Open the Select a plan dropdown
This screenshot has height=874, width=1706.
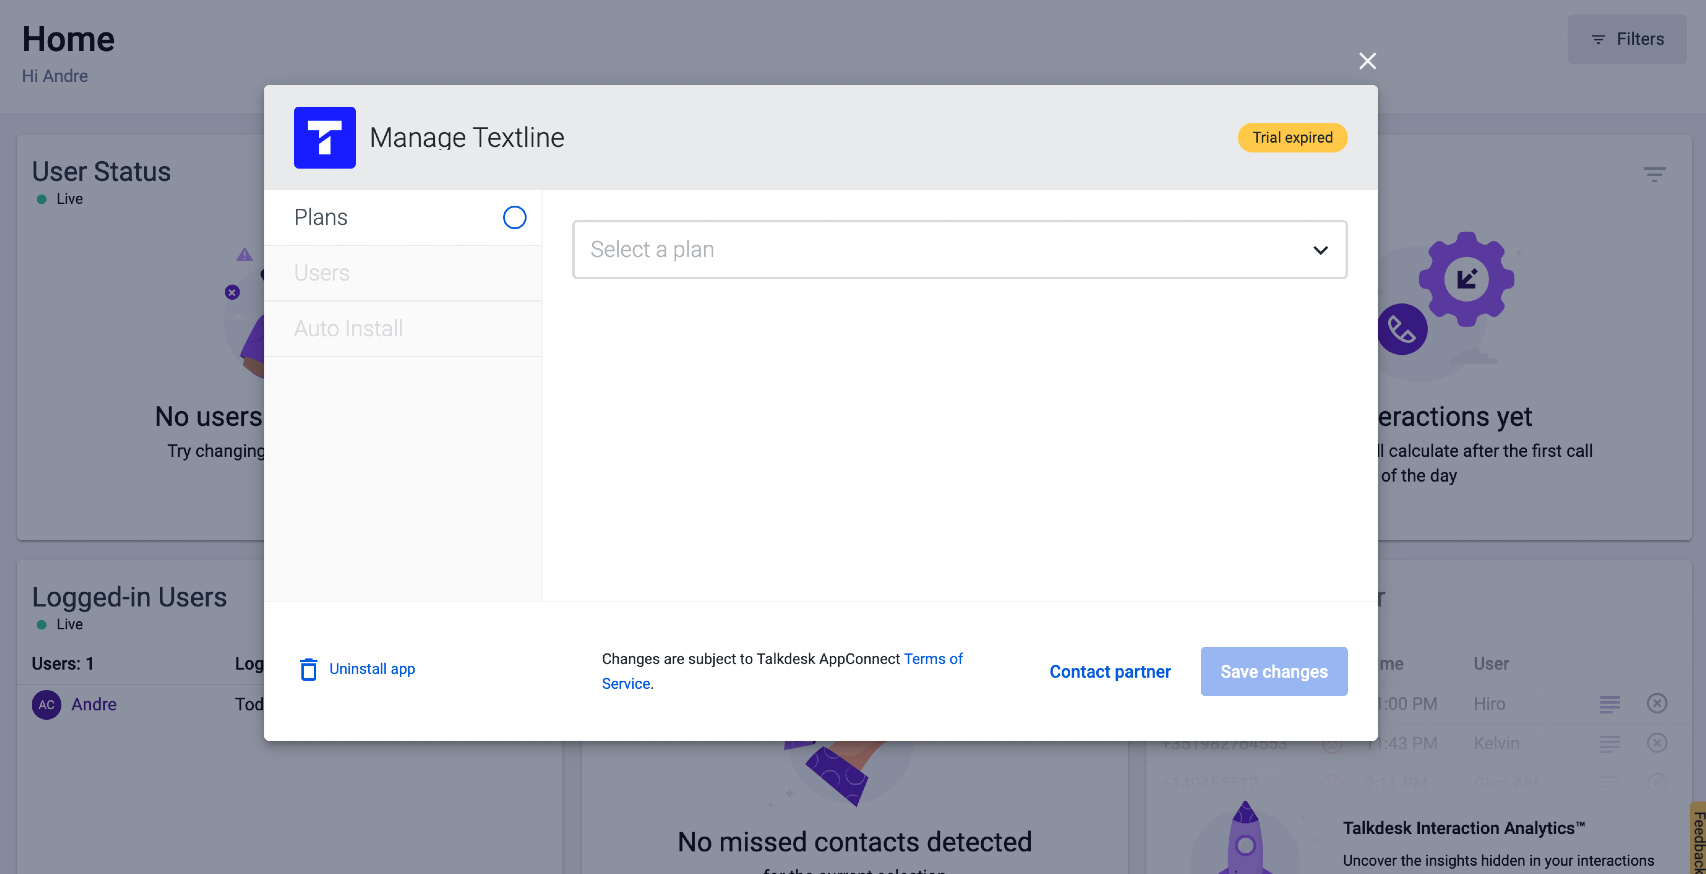pos(959,250)
